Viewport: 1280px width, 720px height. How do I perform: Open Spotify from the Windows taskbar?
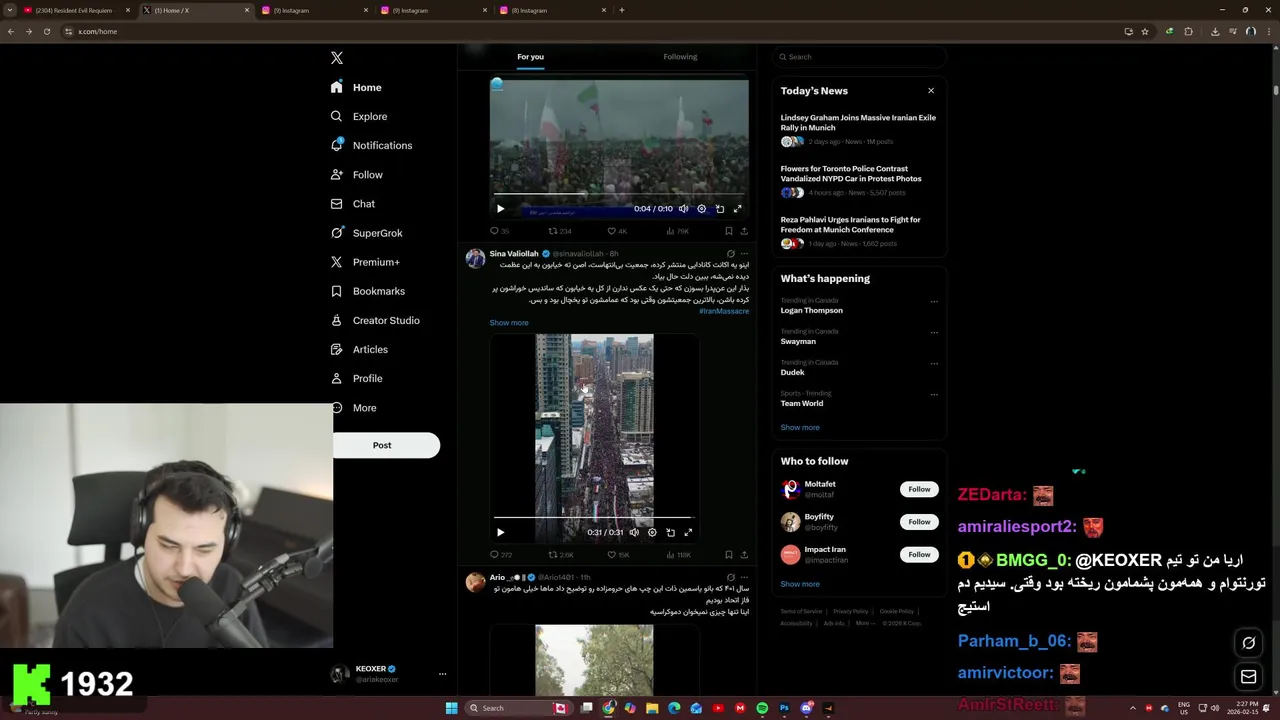[762, 708]
